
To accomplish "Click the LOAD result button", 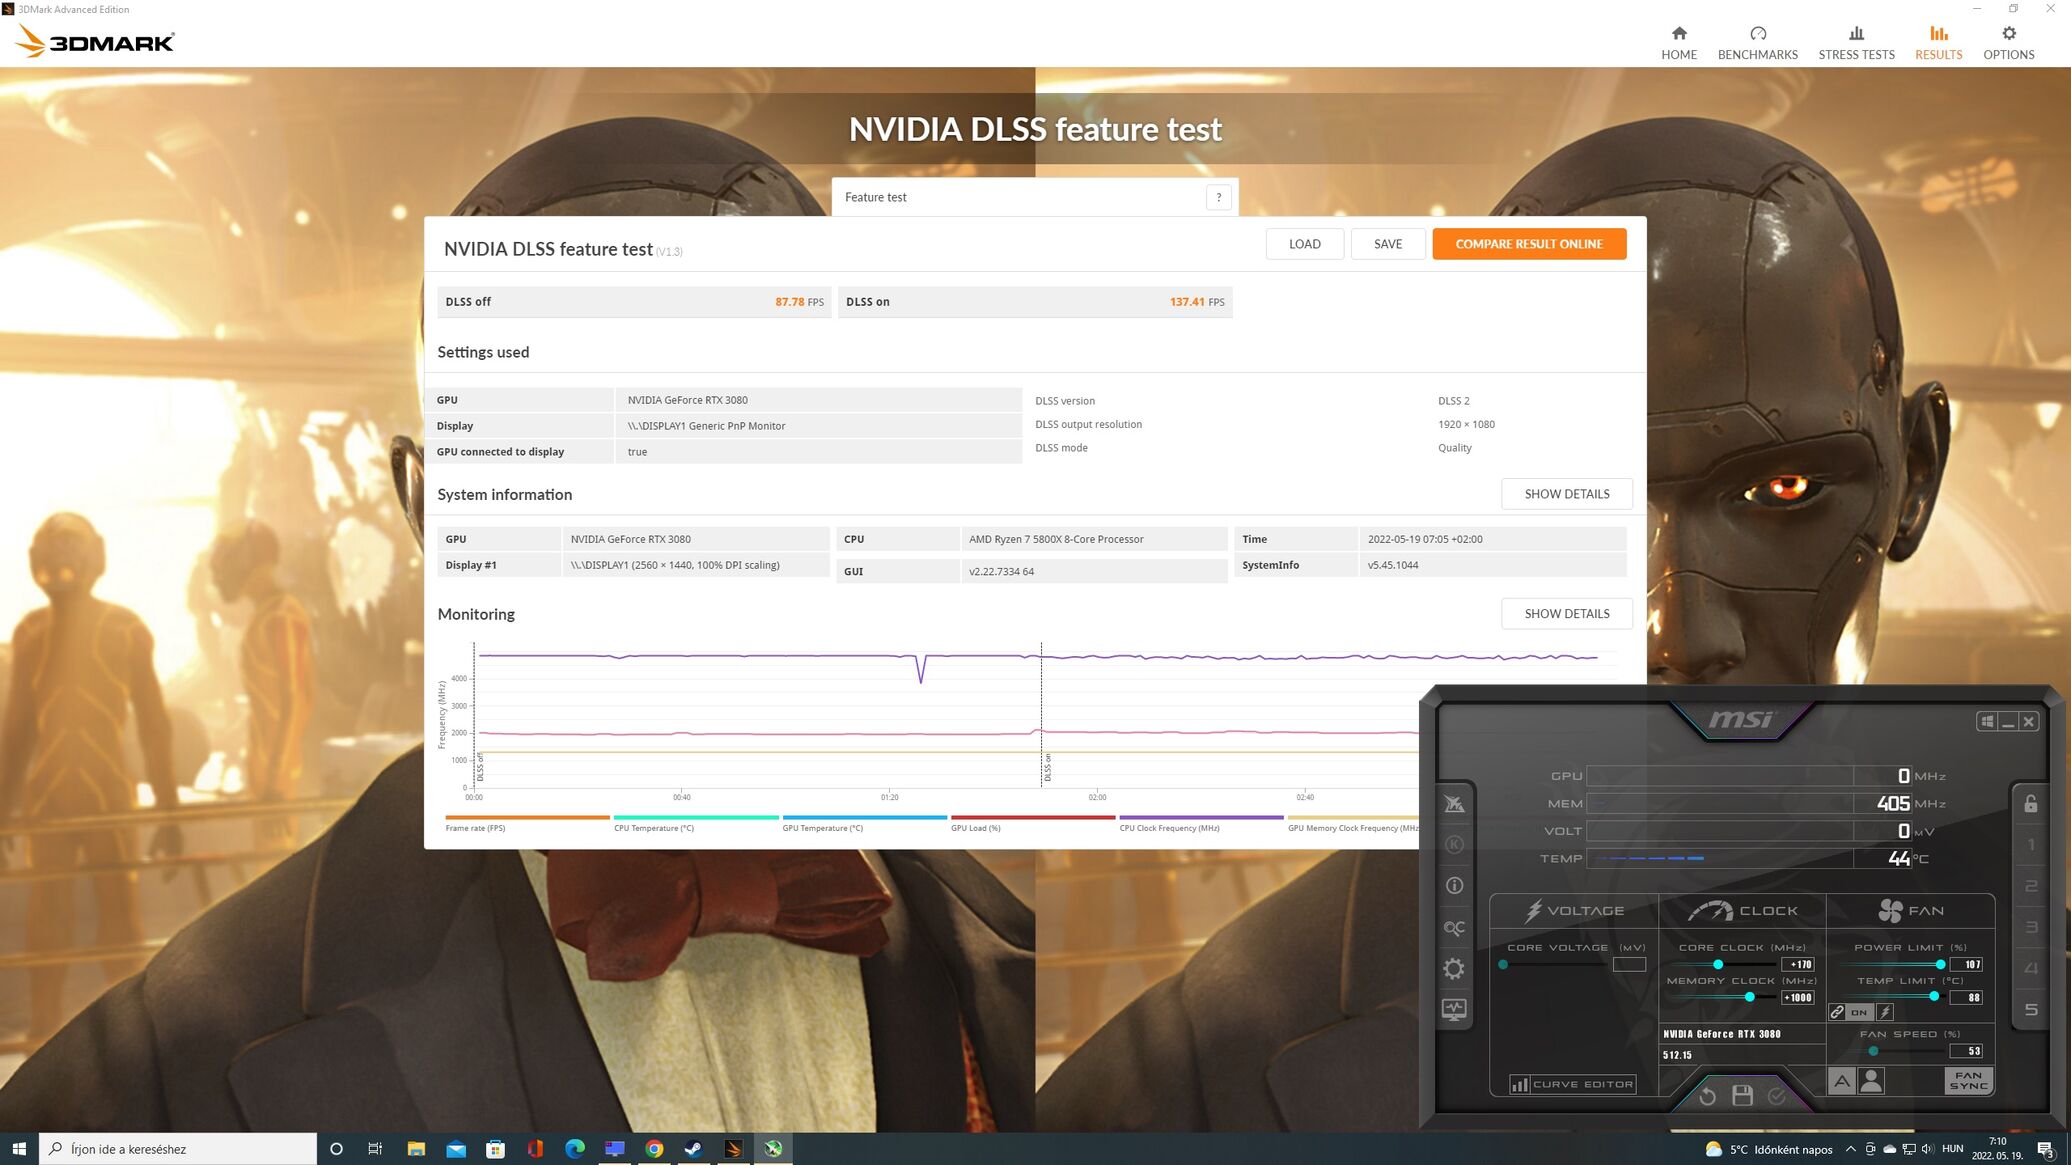I will pos(1304,244).
